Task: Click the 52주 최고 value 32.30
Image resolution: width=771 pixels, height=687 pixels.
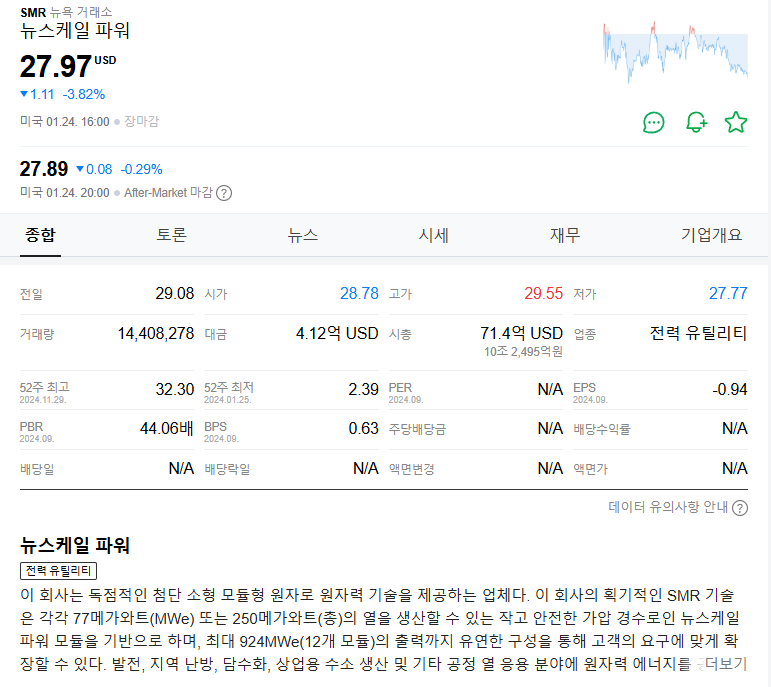Action: click(175, 389)
